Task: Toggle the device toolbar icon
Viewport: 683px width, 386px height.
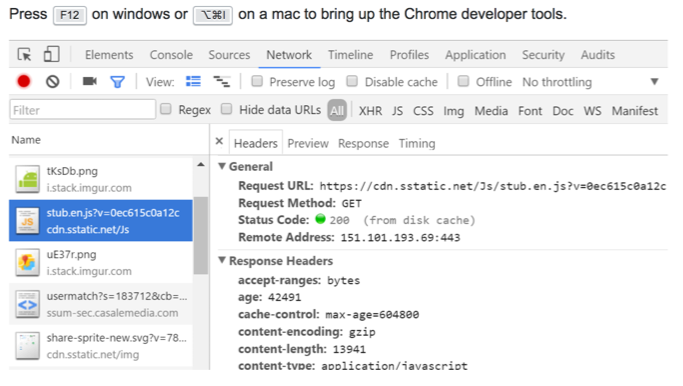Action: point(51,54)
